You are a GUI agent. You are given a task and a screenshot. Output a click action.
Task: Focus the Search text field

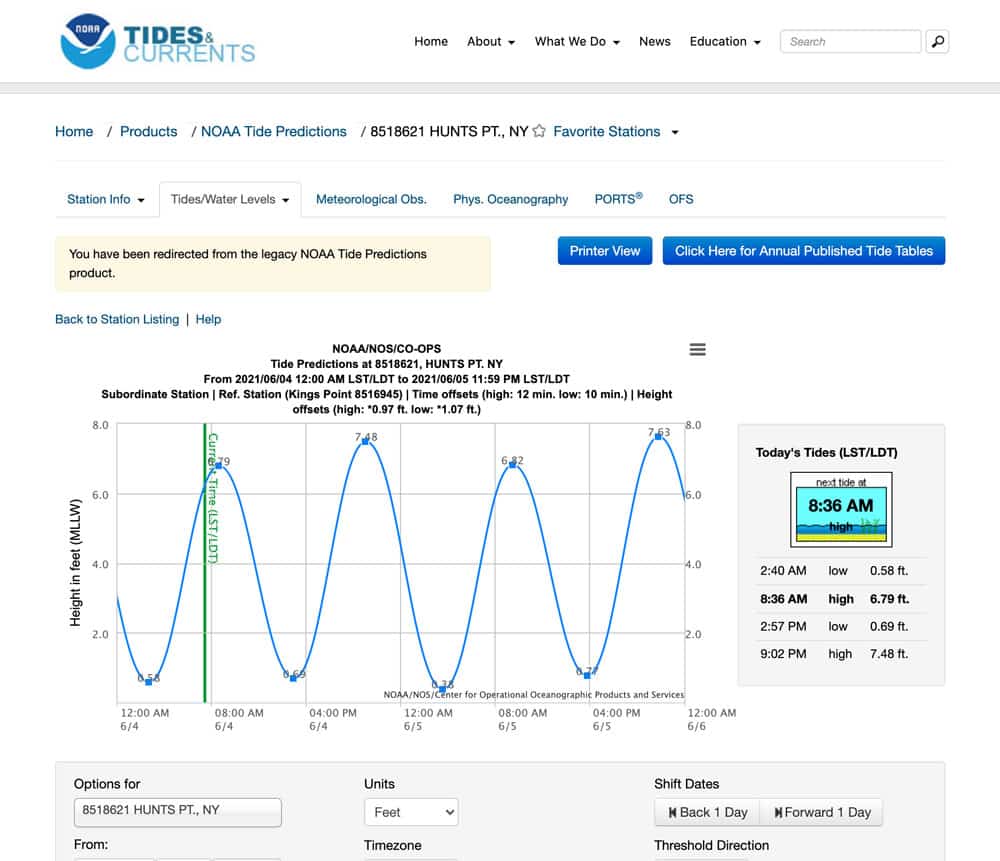pos(850,41)
